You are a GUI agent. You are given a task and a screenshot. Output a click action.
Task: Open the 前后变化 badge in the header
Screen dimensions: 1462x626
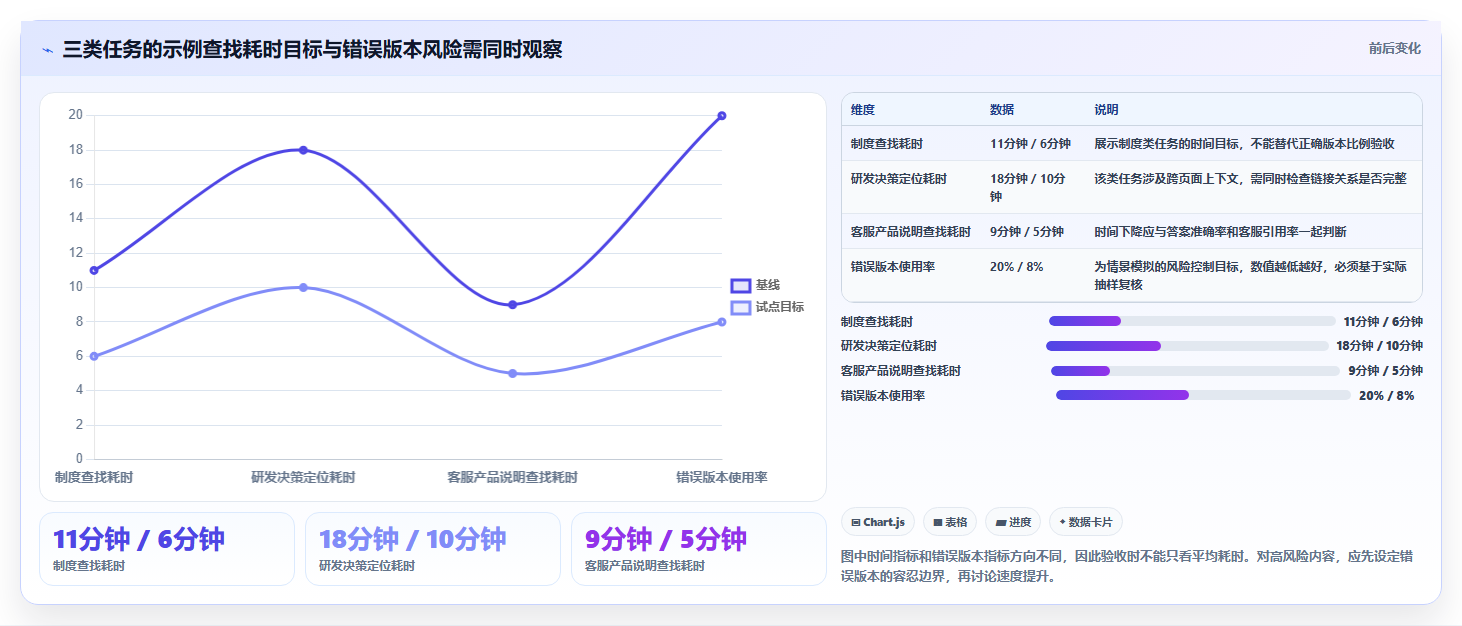[1395, 49]
